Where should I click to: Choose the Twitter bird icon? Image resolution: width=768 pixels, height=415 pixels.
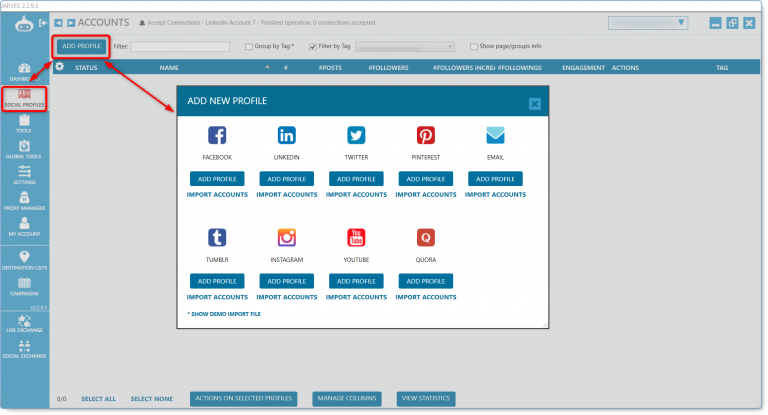(356, 136)
